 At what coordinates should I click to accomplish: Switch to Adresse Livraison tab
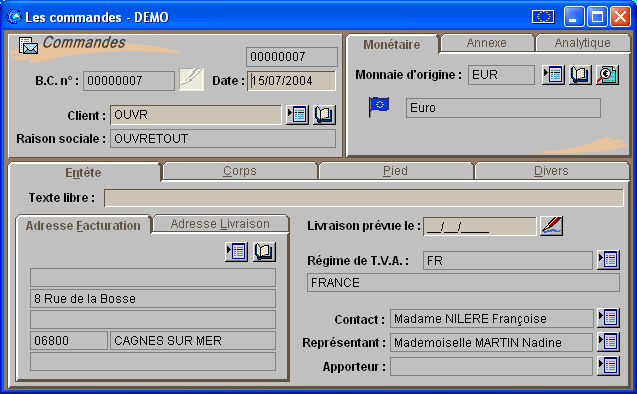click(220, 224)
